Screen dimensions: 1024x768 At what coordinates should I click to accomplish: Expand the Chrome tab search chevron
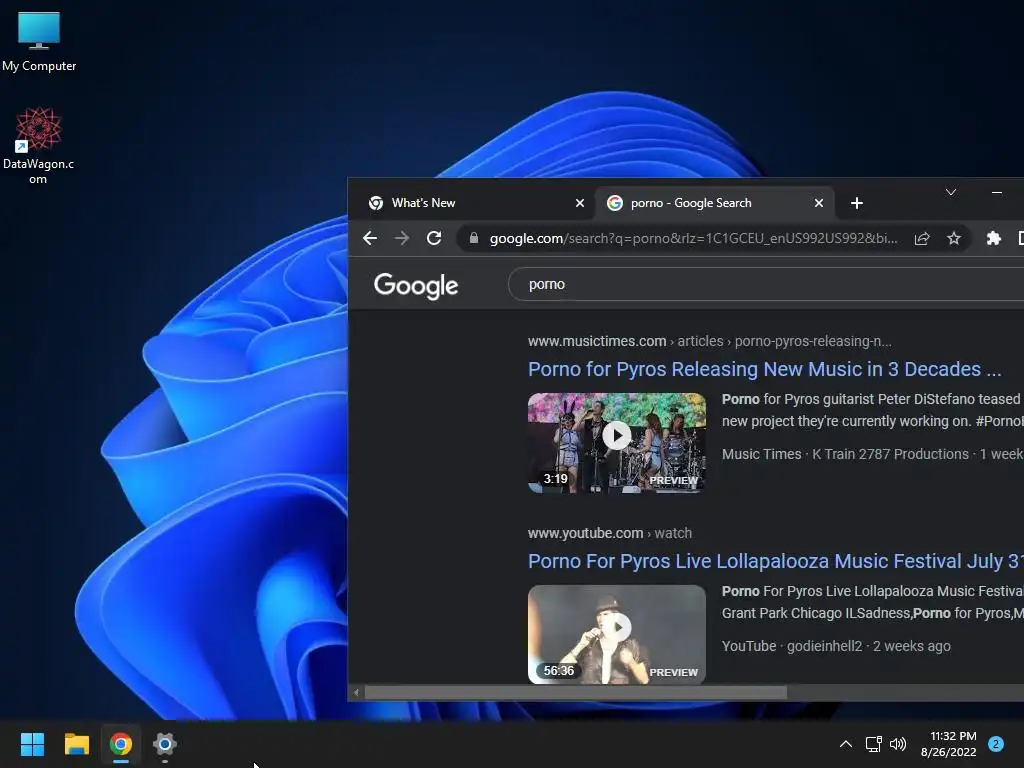[x=951, y=192]
